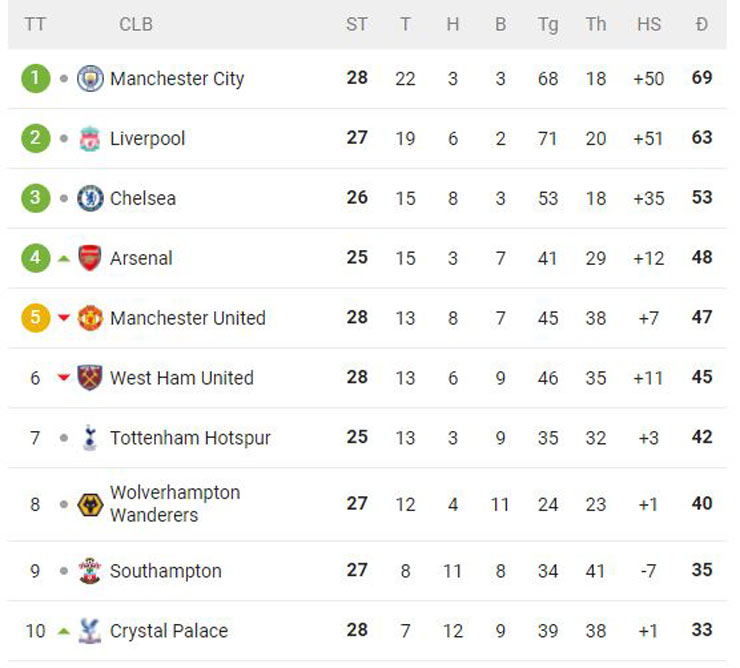Click the green position 1 badge

click(35, 78)
